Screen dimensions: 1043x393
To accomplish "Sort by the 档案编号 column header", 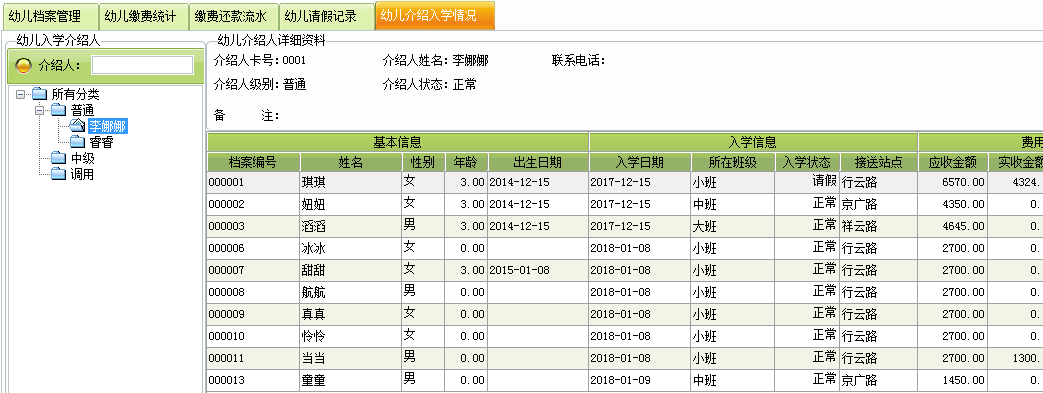I will point(253,162).
